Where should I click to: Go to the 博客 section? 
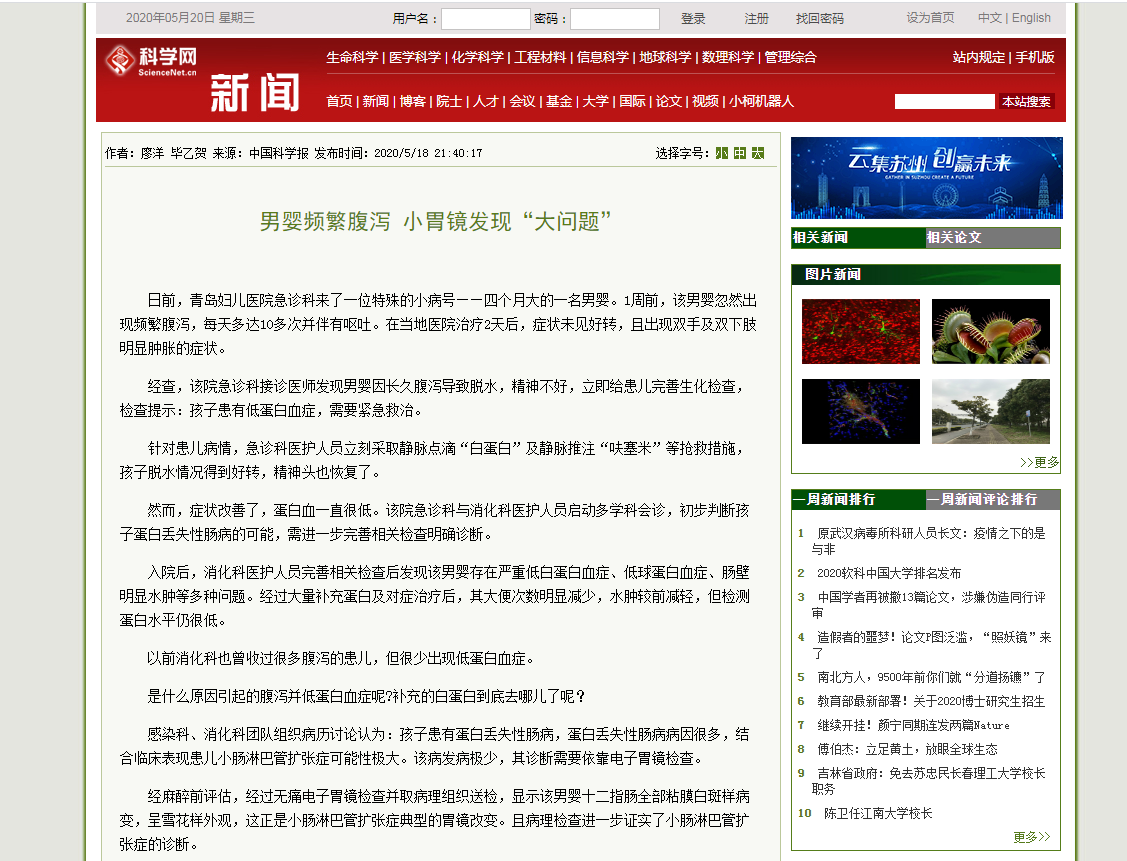pyautogui.click(x=412, y=101)
